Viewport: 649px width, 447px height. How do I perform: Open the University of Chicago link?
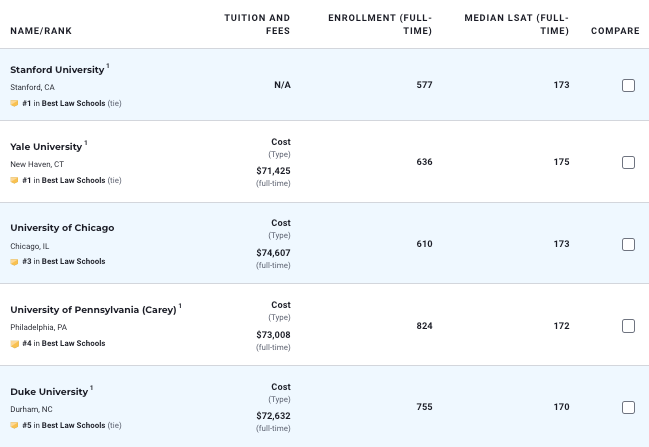[x=62, y=228]
